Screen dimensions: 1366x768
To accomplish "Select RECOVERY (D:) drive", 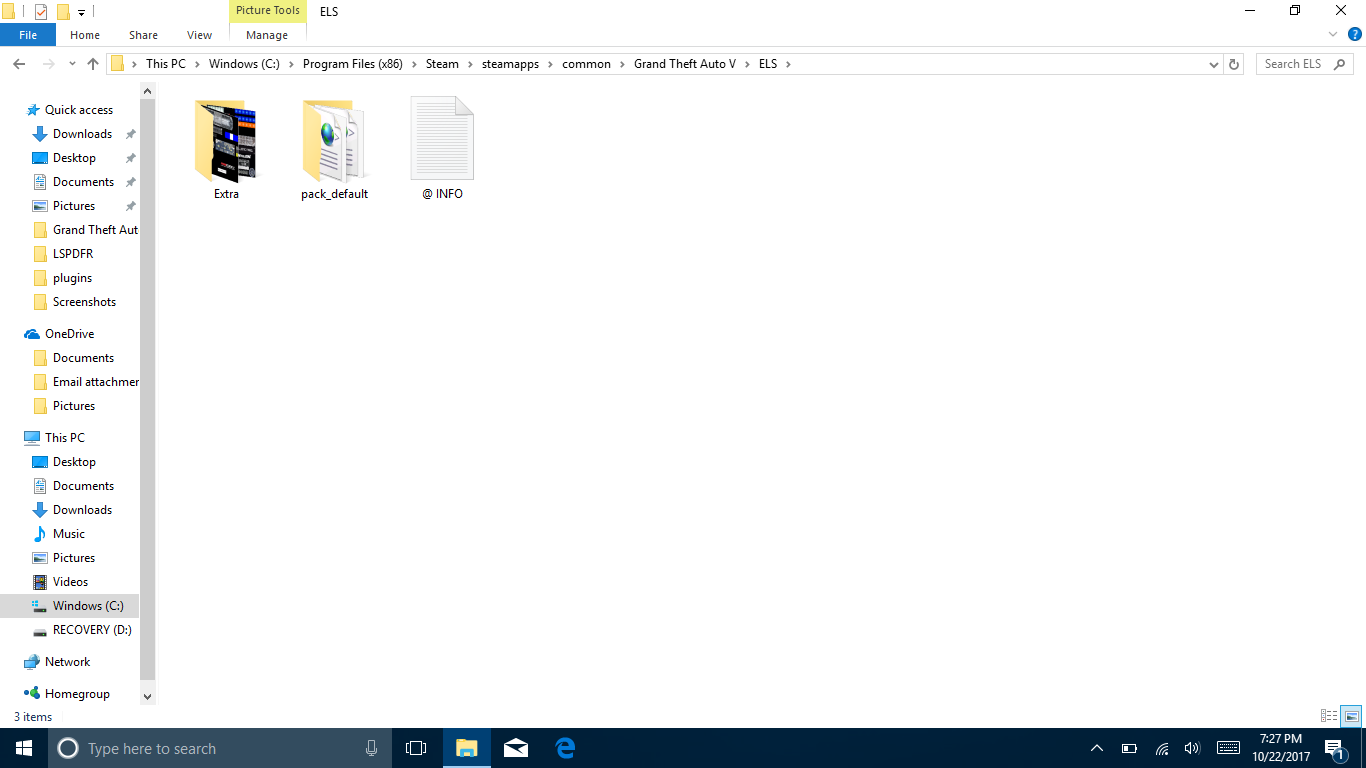I will (92, 630).
